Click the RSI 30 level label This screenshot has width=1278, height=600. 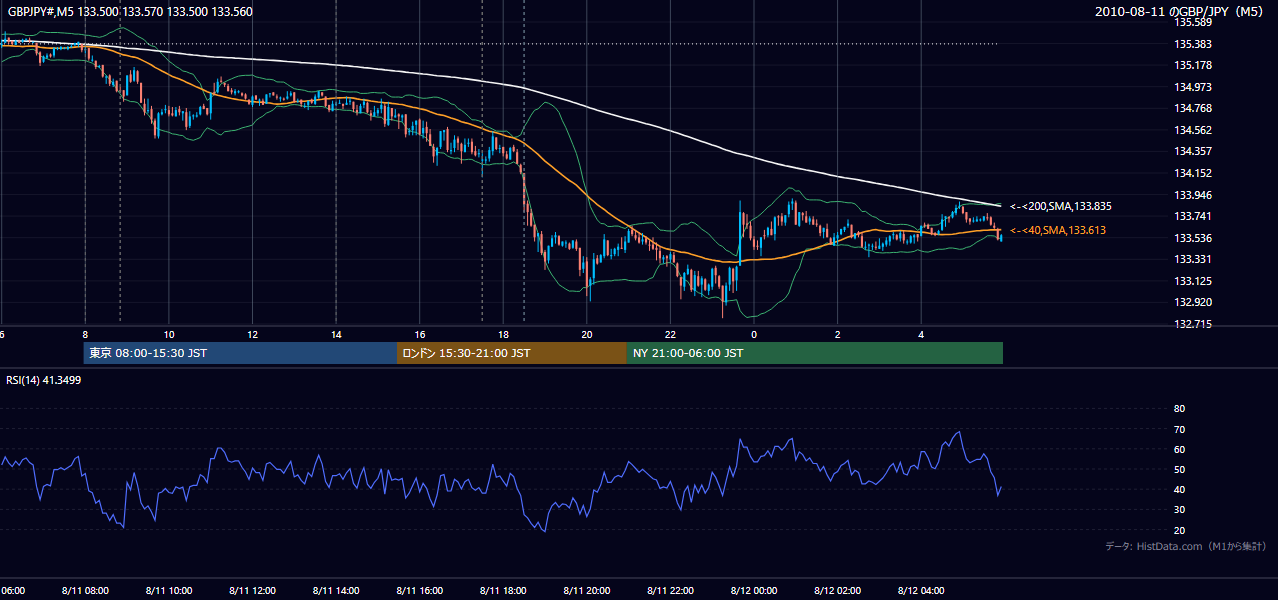[1179, 510]
